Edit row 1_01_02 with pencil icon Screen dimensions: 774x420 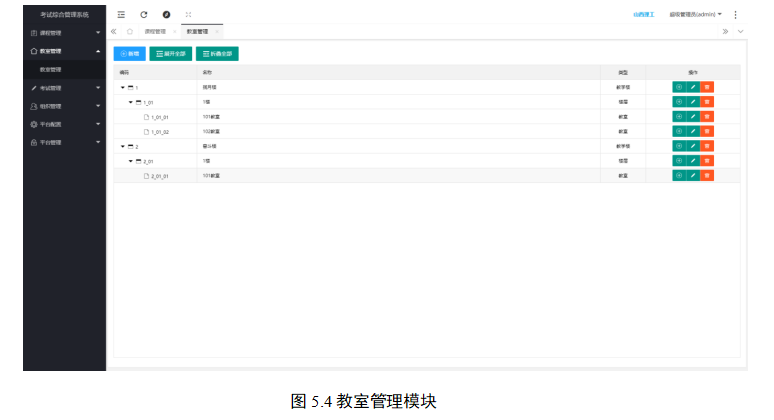point(693,131)
